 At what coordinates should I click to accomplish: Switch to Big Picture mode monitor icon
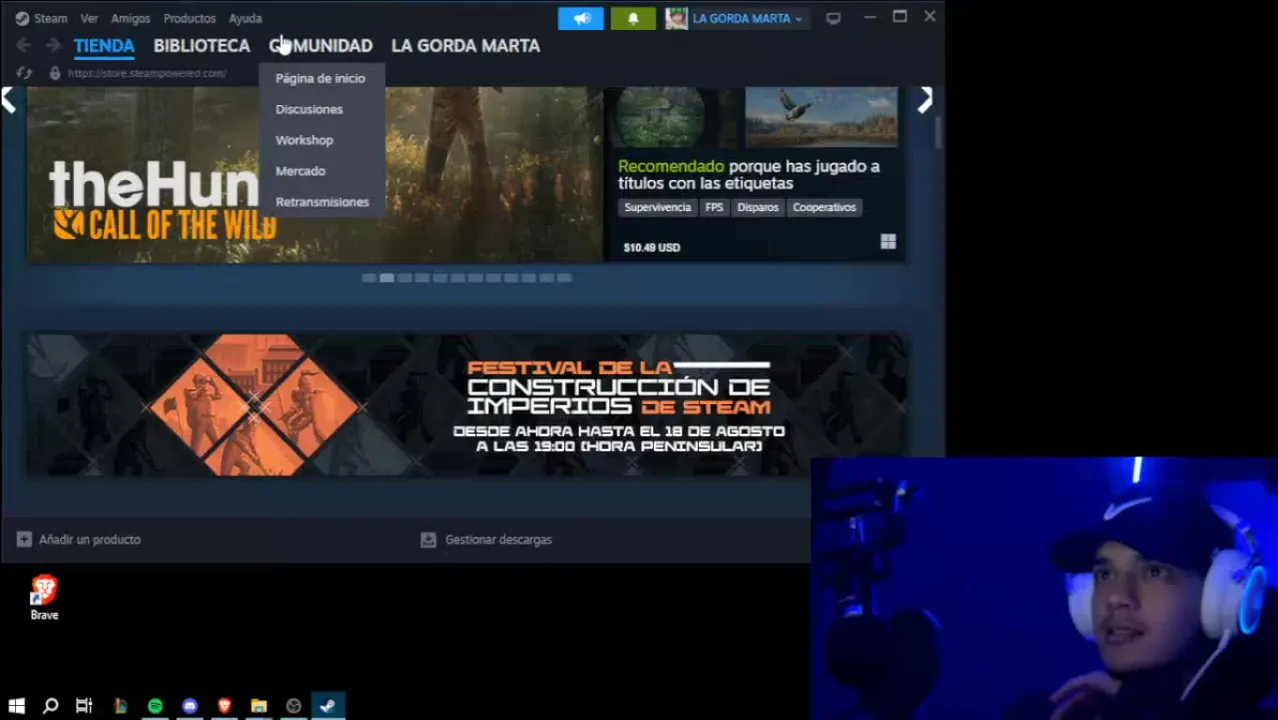[x=833, y=18]
